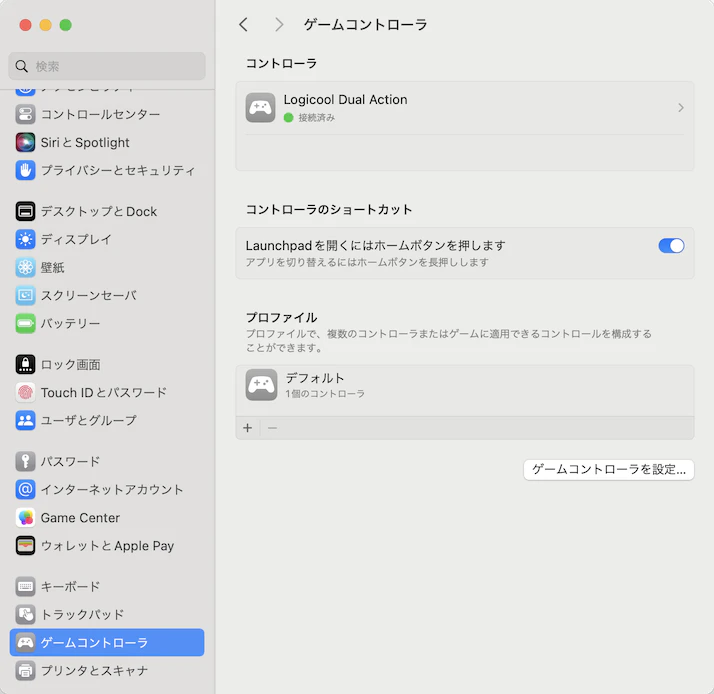Click the 壁紙 flower icon

coord(25,268)
